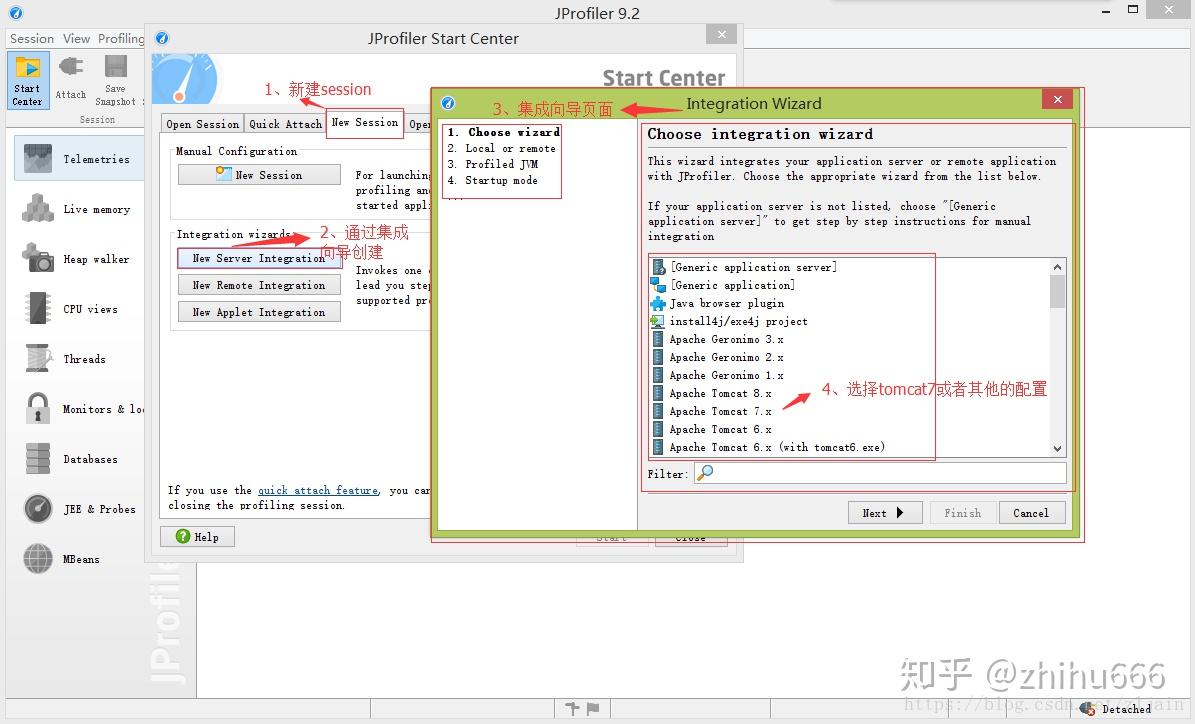
Task: Switch to the Open Session tab
Action: pyautogui.click(x=203, y=123)
